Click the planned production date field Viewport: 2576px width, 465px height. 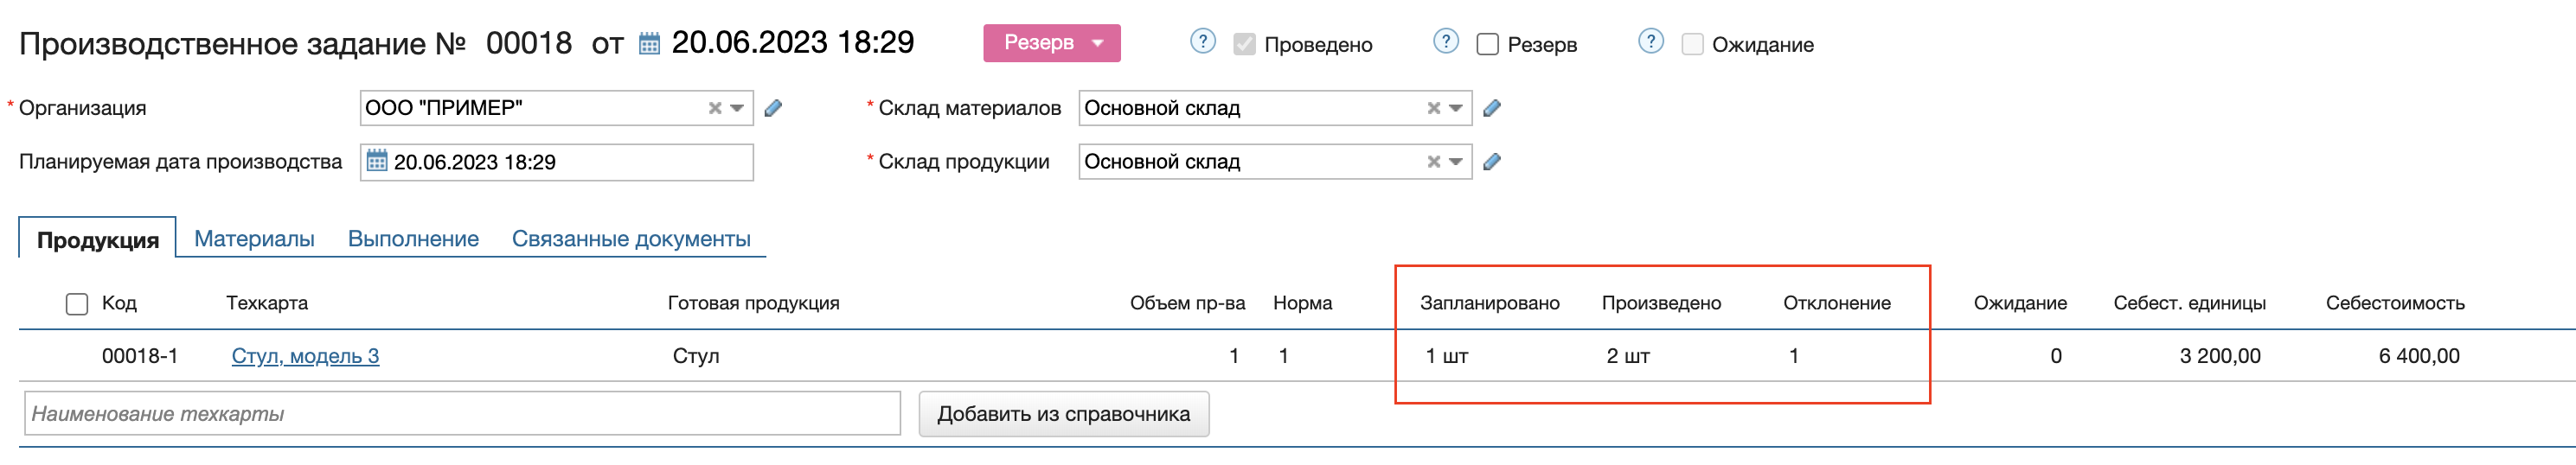click(x=557, y=162)
